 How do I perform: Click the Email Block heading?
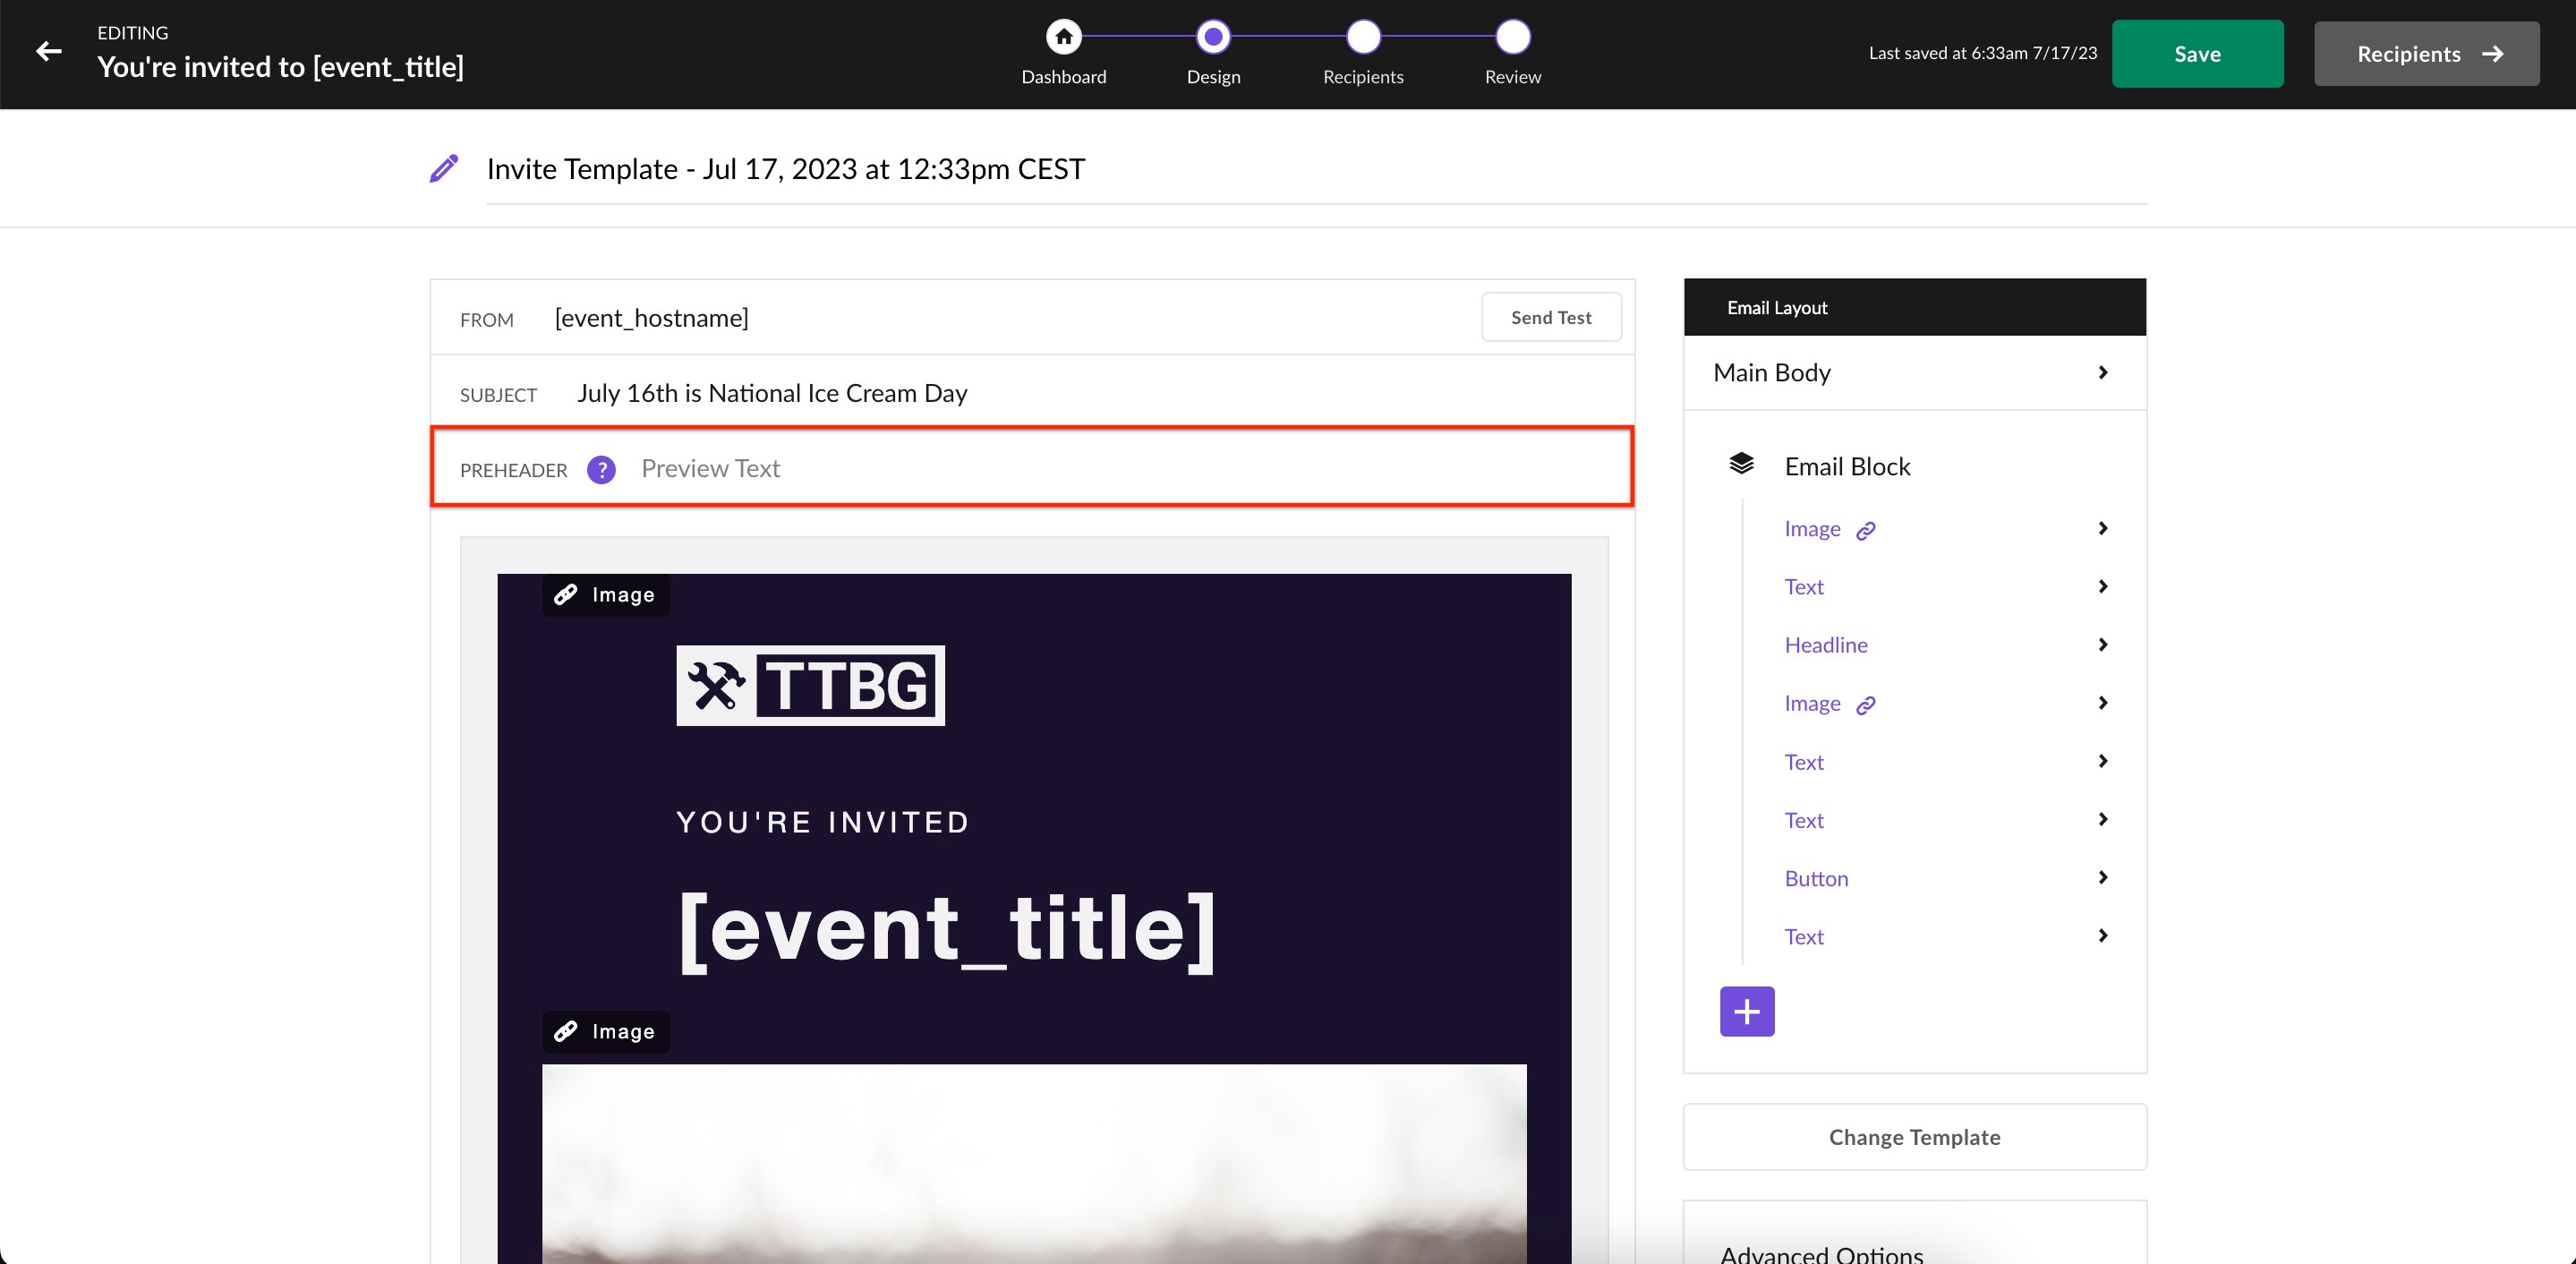pos(1847,467)
